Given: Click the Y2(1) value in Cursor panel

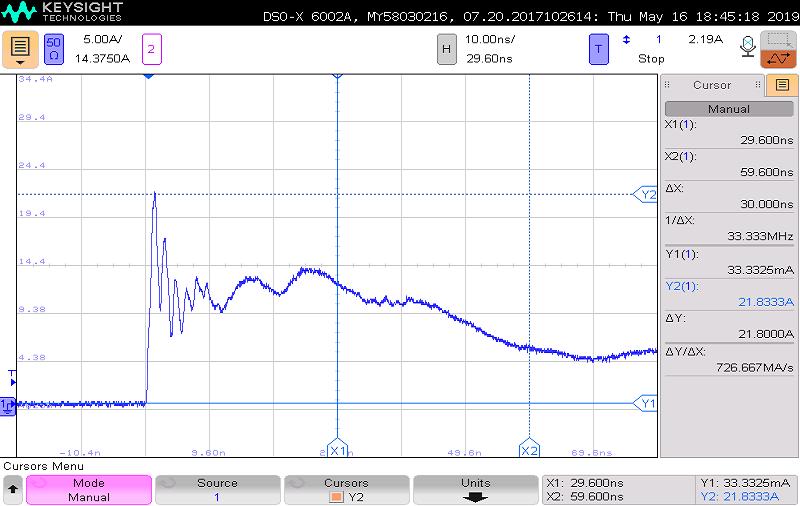Looking at the screenshot, I should pyautogui.click(x=728, y=302).
